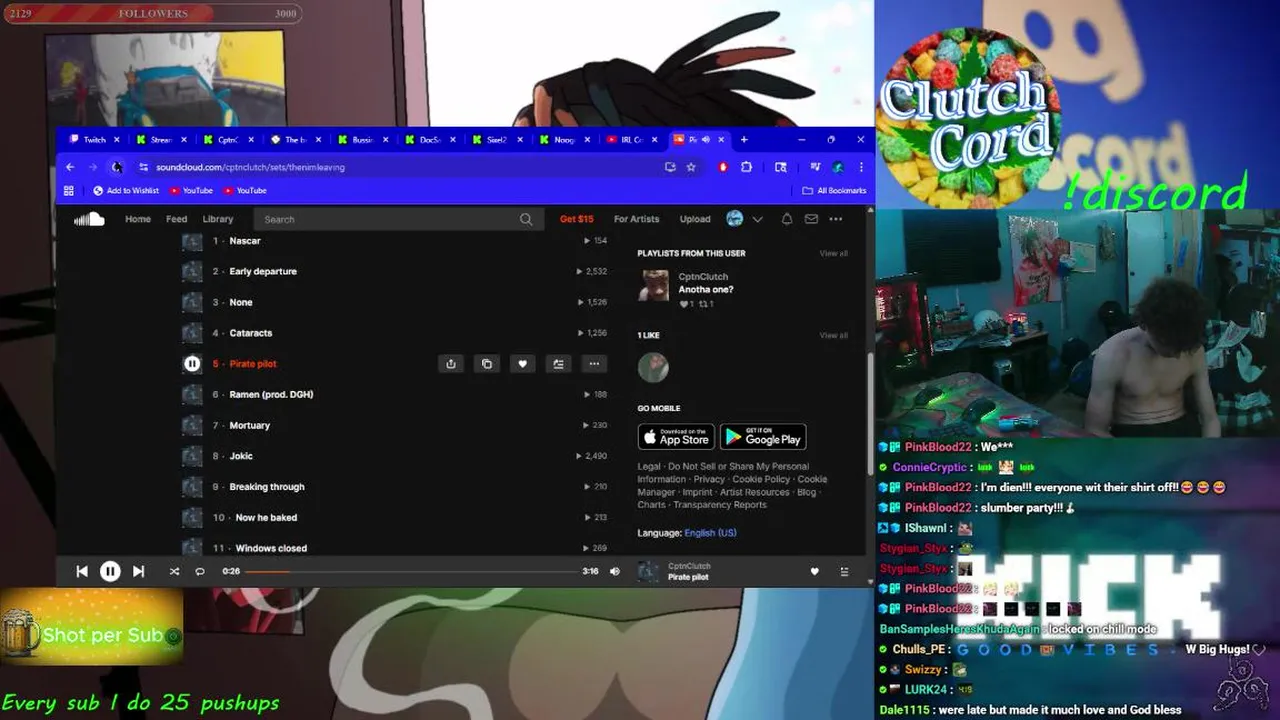1280x720 pixels.
Task: Open the liker's avatar under 1 Like
Action: pos(653,367)
